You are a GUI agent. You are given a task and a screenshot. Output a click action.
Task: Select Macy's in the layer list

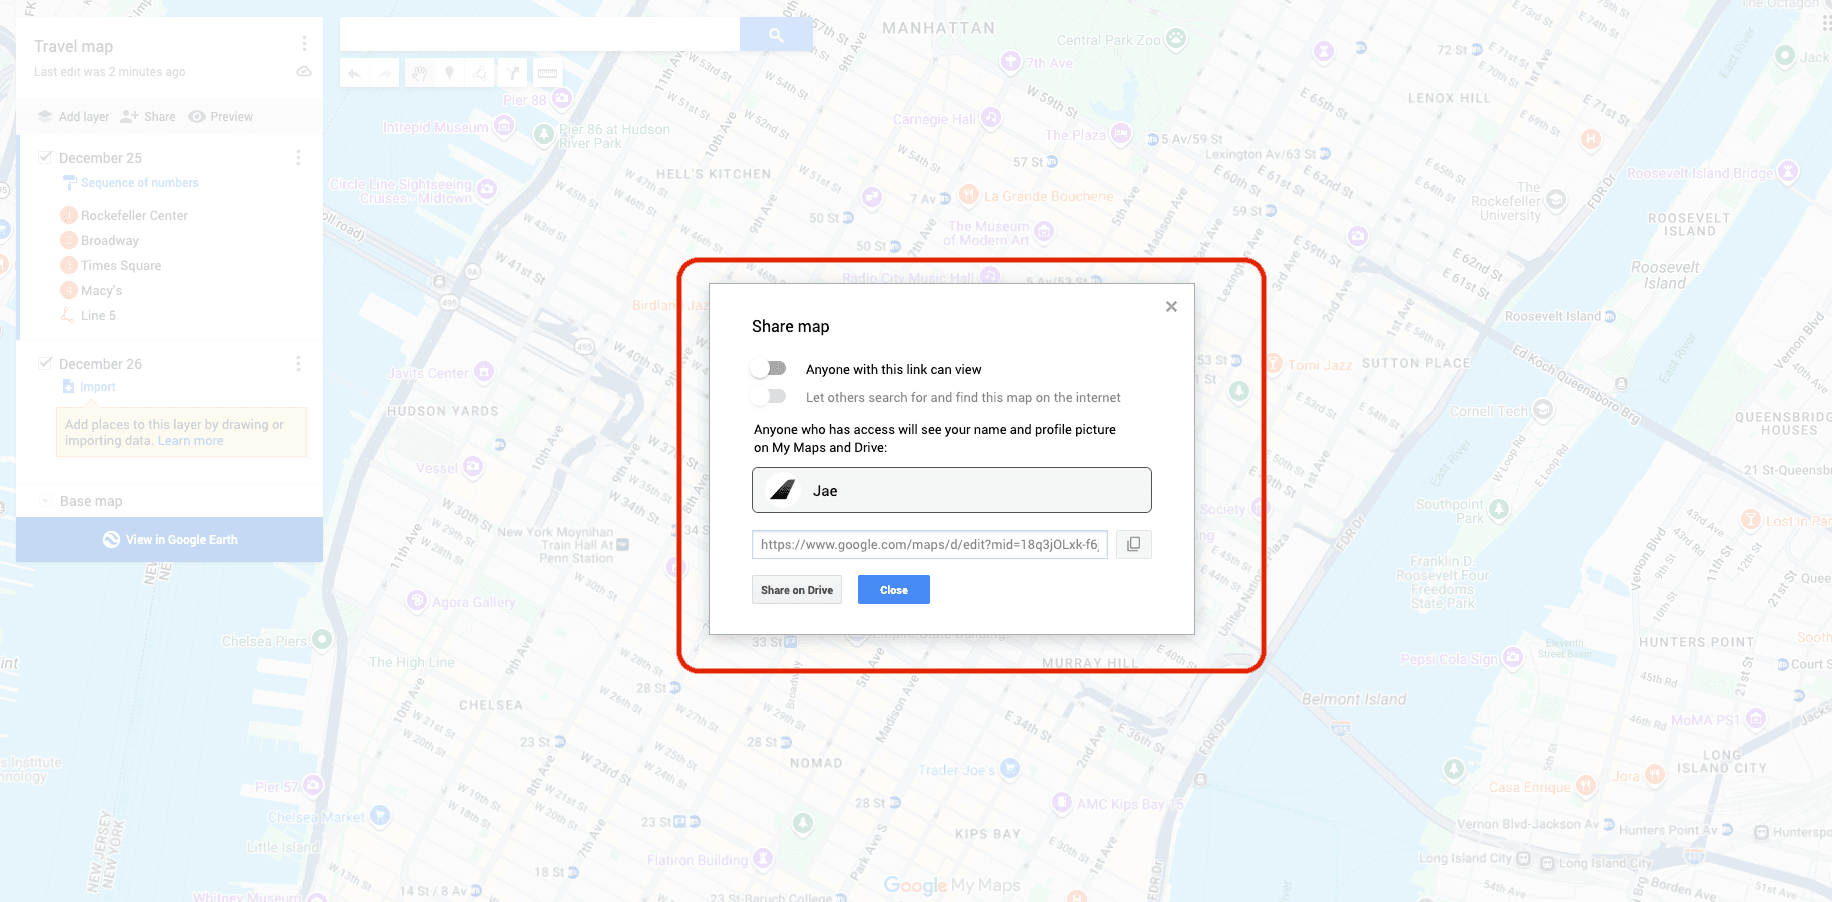point(101,290)
